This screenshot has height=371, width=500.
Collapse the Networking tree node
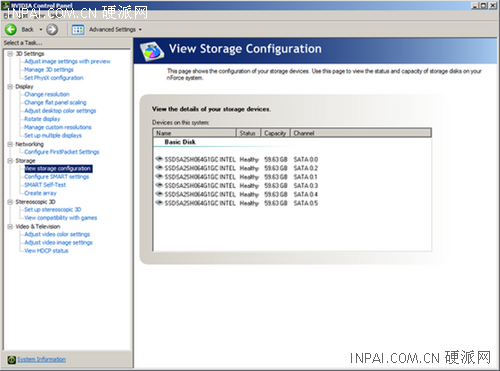point(10,144)
